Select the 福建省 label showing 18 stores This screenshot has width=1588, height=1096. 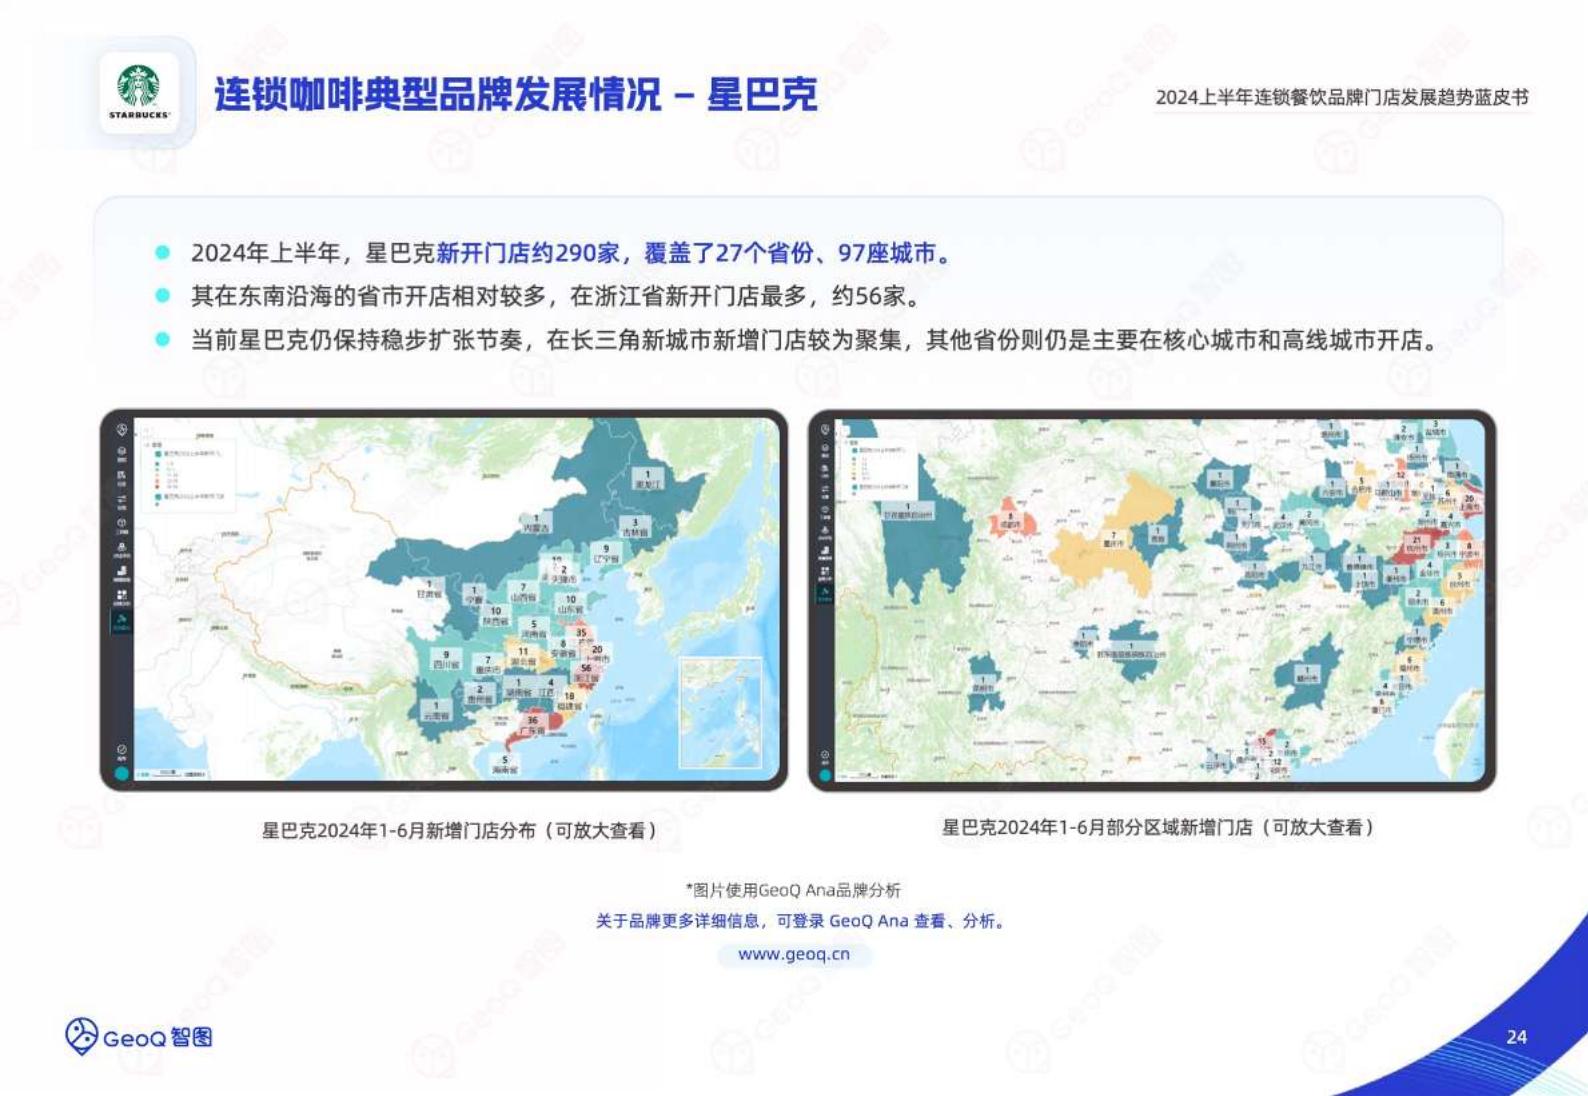(569, 701)
